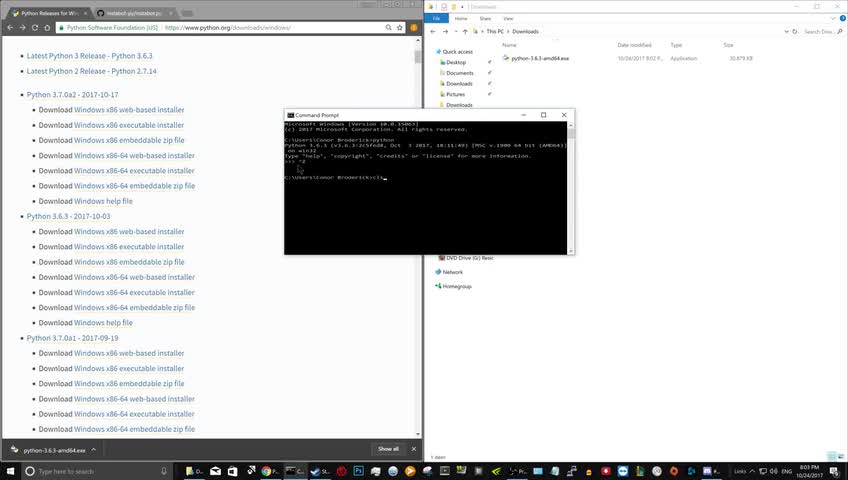Show hidden system tray icons chevron
Screen dimensions: 848x480
[x=752, y=471]
